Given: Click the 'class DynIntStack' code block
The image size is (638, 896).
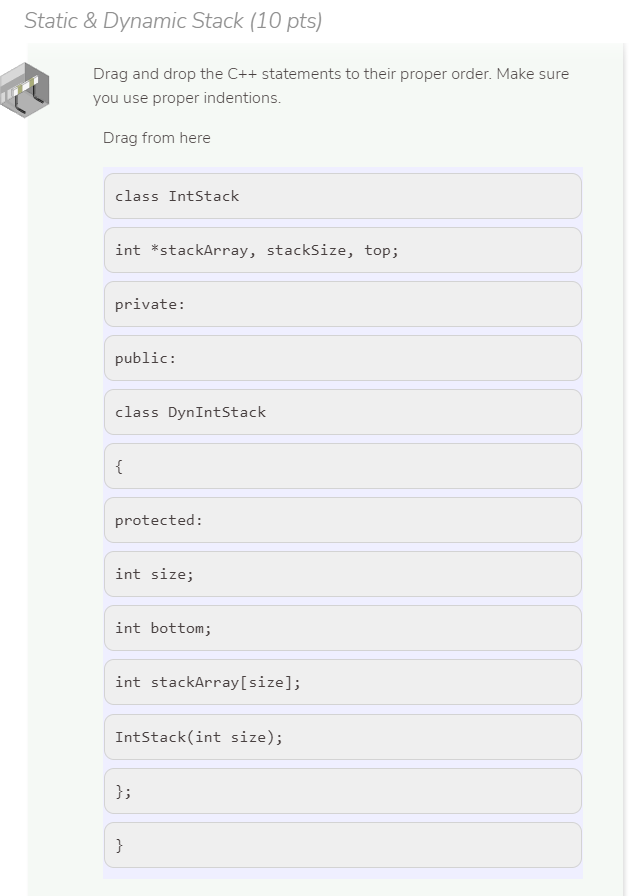Looking at the screenshot, I should 342,412.
